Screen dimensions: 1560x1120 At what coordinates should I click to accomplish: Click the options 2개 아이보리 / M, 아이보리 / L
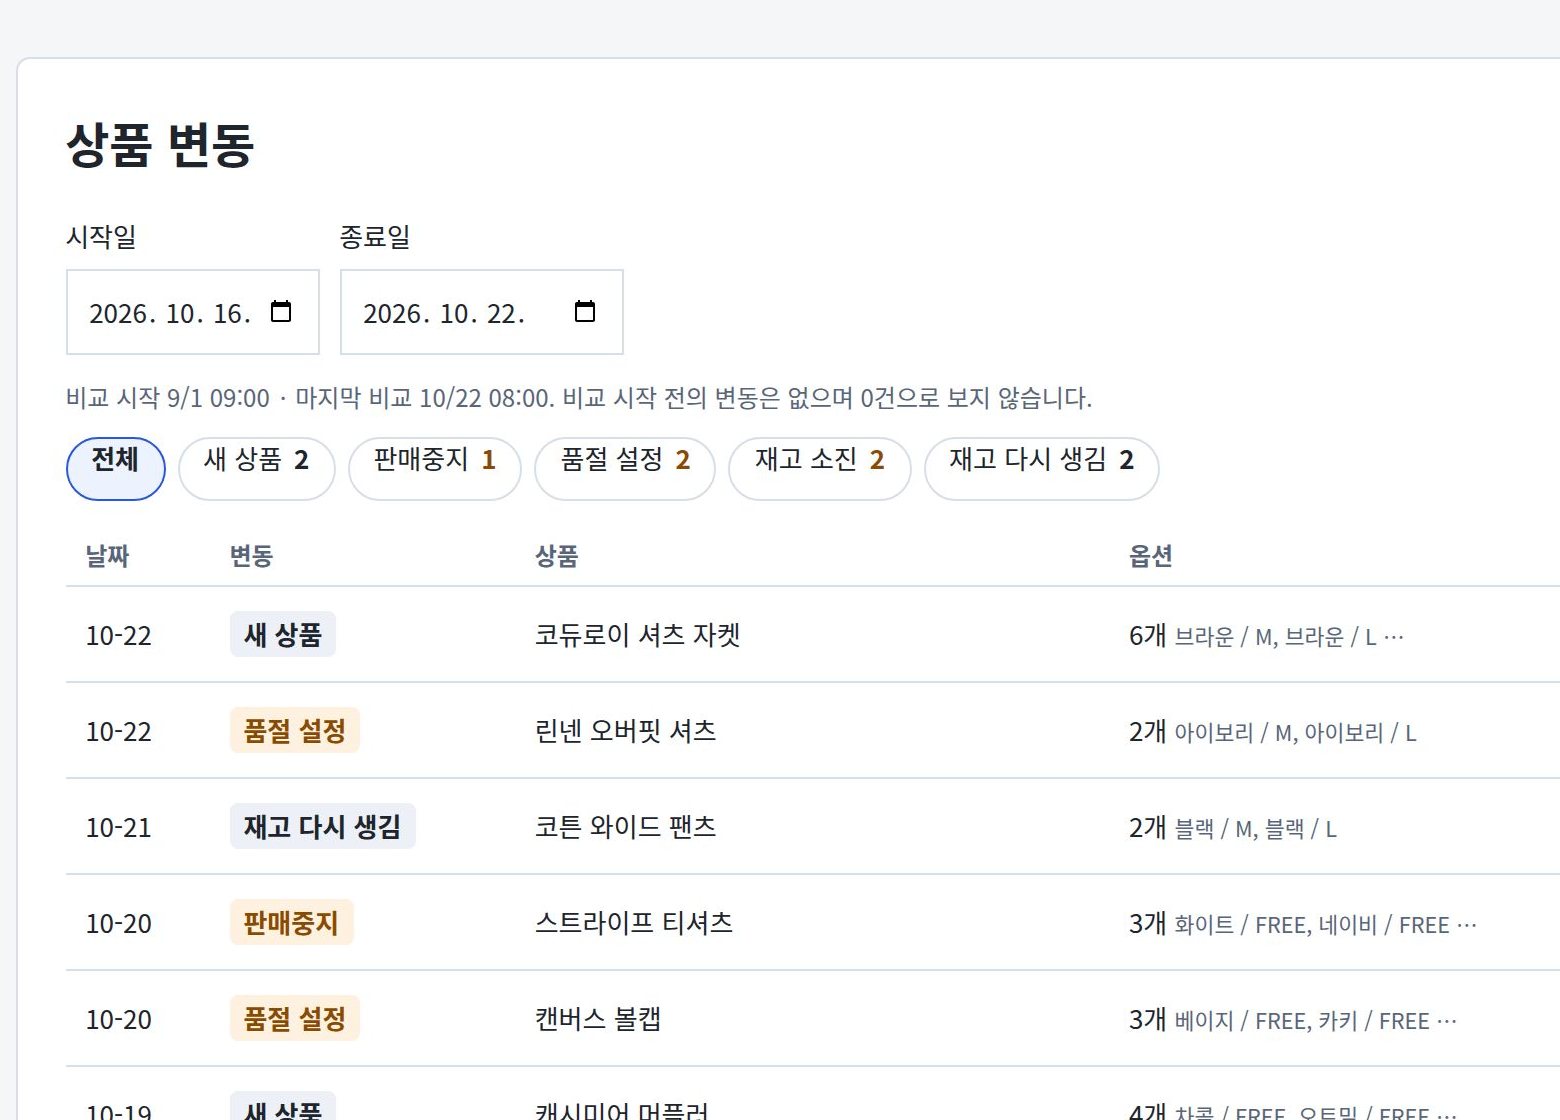tap(1272, 732)
